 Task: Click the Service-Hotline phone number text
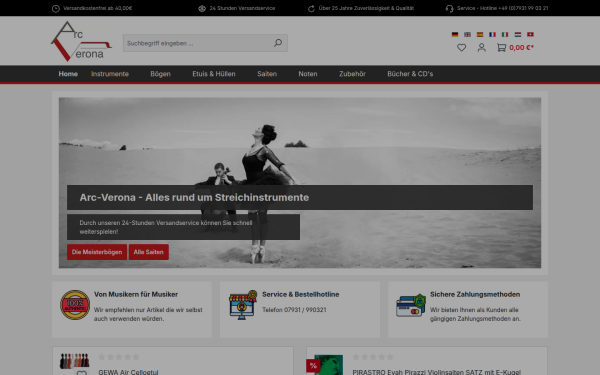(502, 8)
